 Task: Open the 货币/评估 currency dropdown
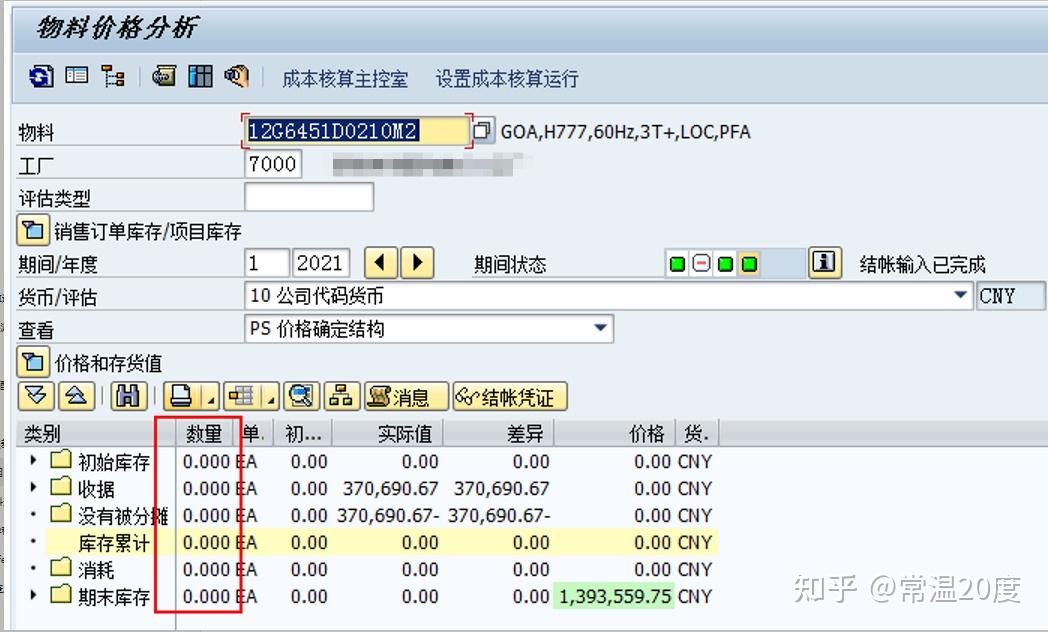tap(961, 295)
